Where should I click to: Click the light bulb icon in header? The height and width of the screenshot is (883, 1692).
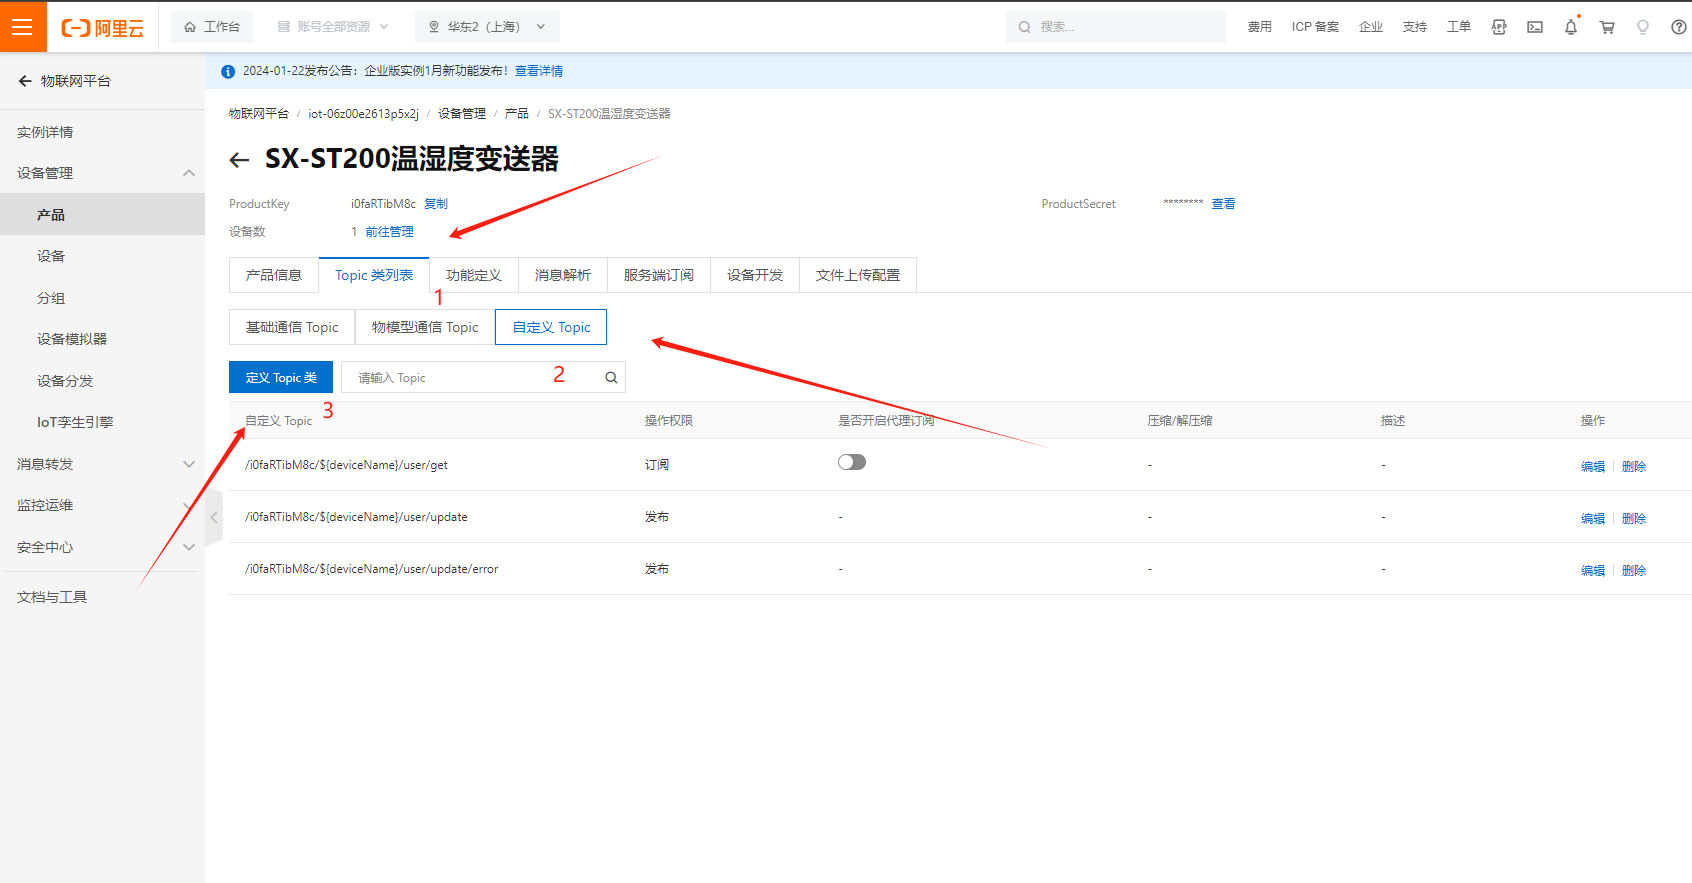(x=1642, y=27)
